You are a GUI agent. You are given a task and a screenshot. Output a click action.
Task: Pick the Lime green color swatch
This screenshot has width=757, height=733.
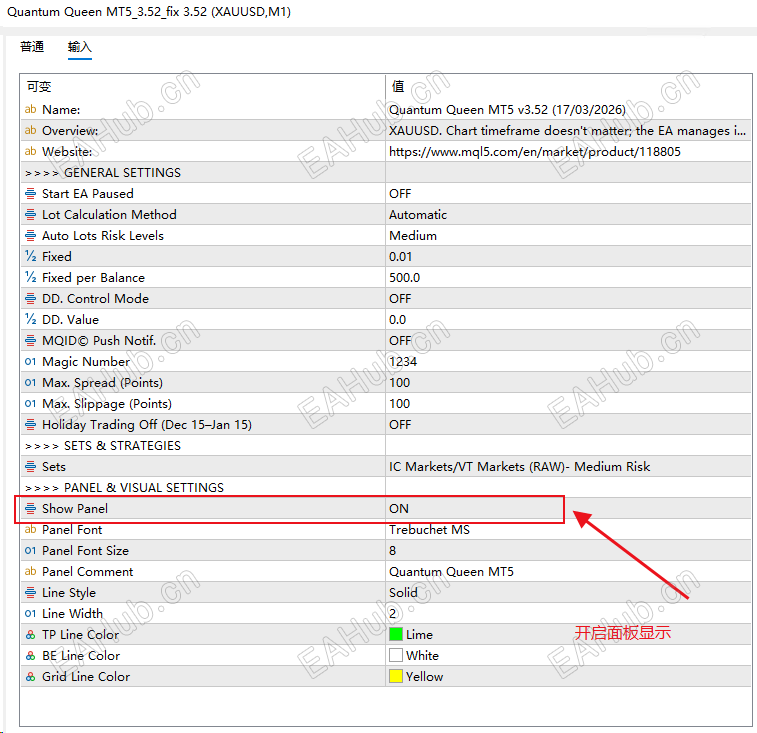pyautogui.click(x=396, y=634)
